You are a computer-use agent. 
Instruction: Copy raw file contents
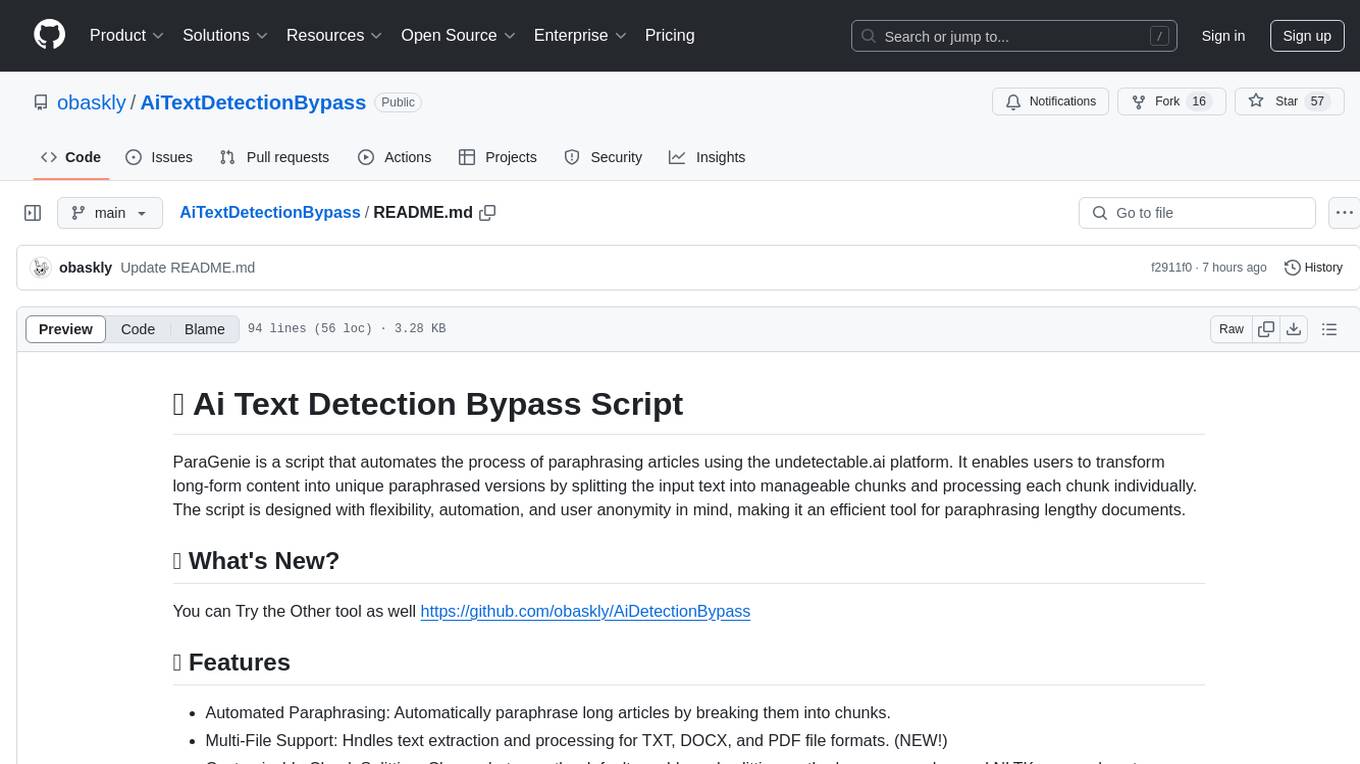[1266, 329]
